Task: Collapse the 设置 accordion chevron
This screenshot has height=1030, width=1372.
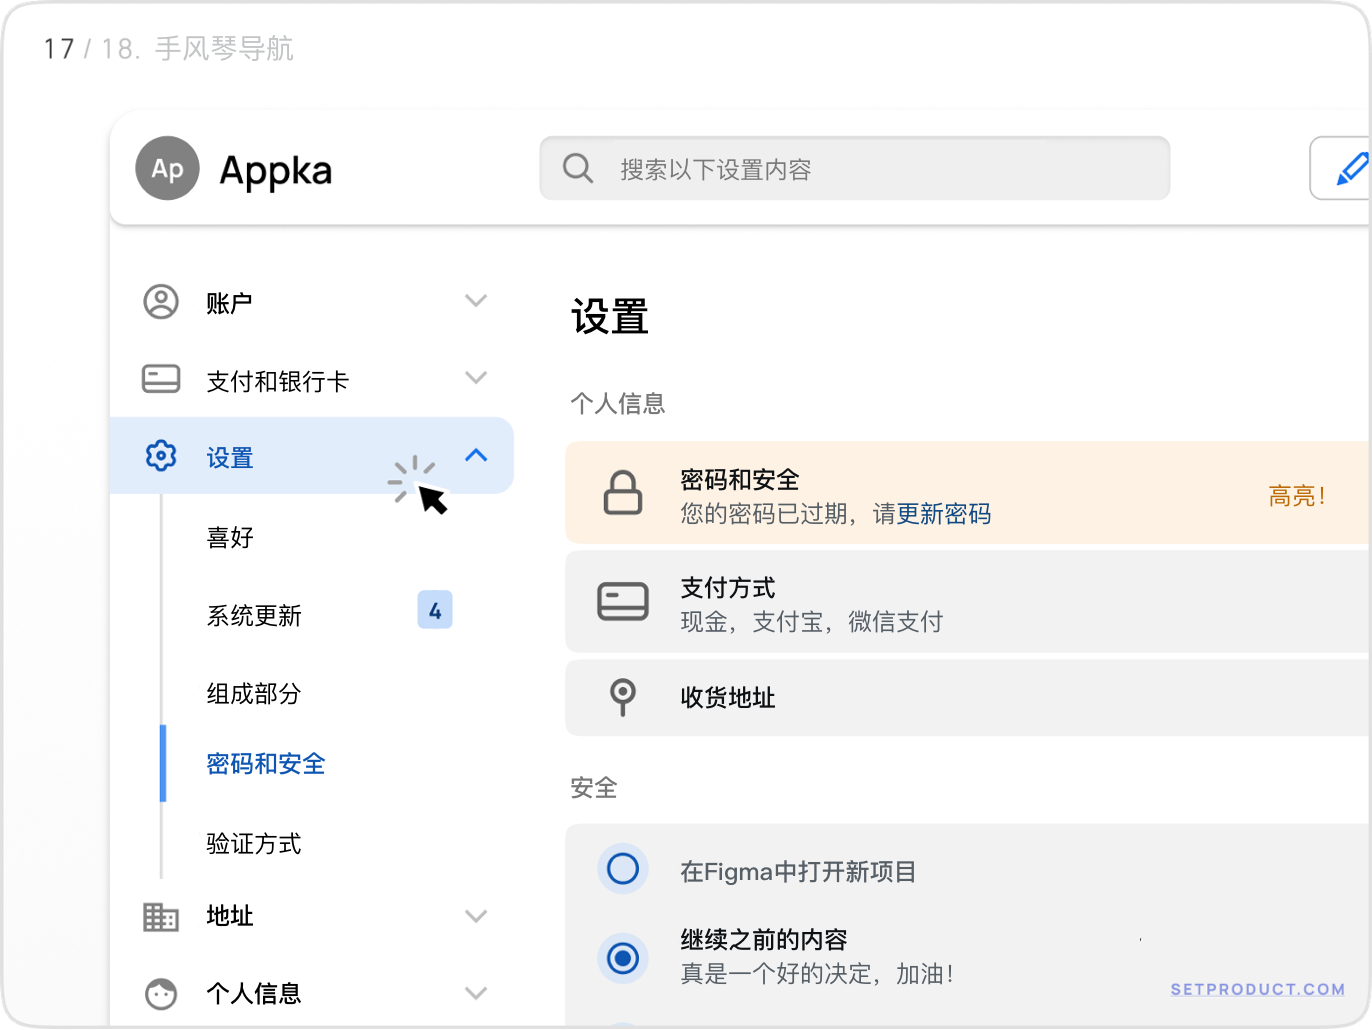Action: (476, 455)
